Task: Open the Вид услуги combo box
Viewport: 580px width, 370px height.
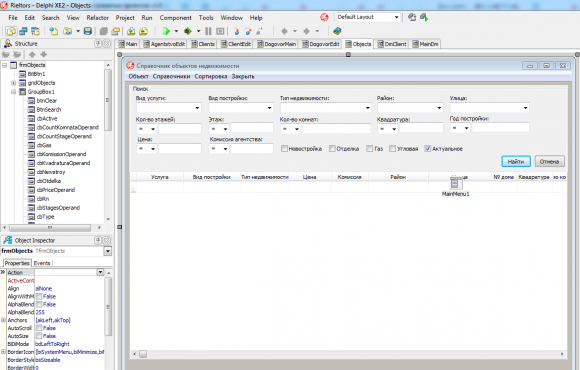Action: [x=168, y=108]
